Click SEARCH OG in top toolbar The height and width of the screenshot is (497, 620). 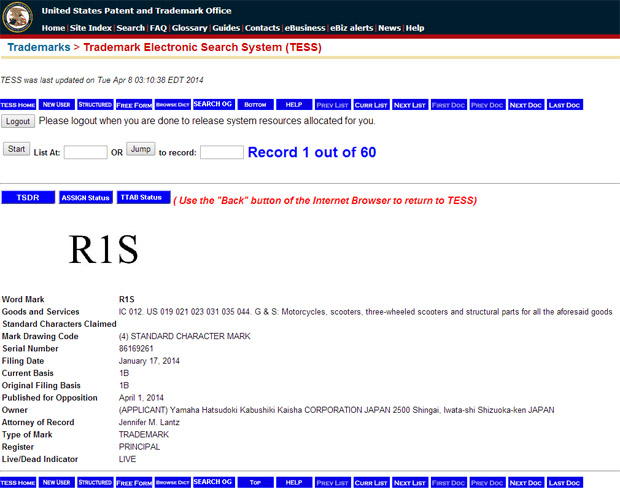[214, 104]
